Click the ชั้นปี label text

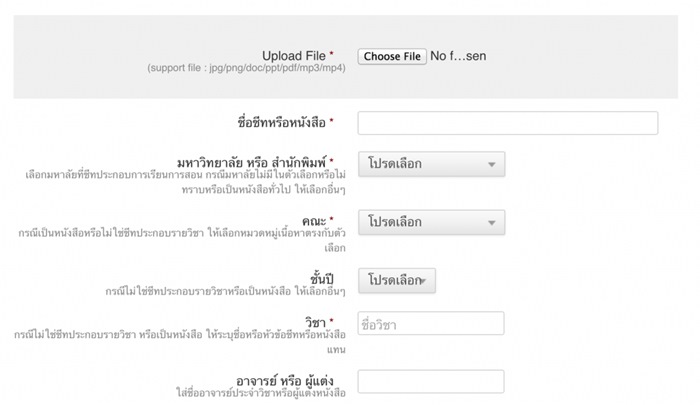coord(322,279)
